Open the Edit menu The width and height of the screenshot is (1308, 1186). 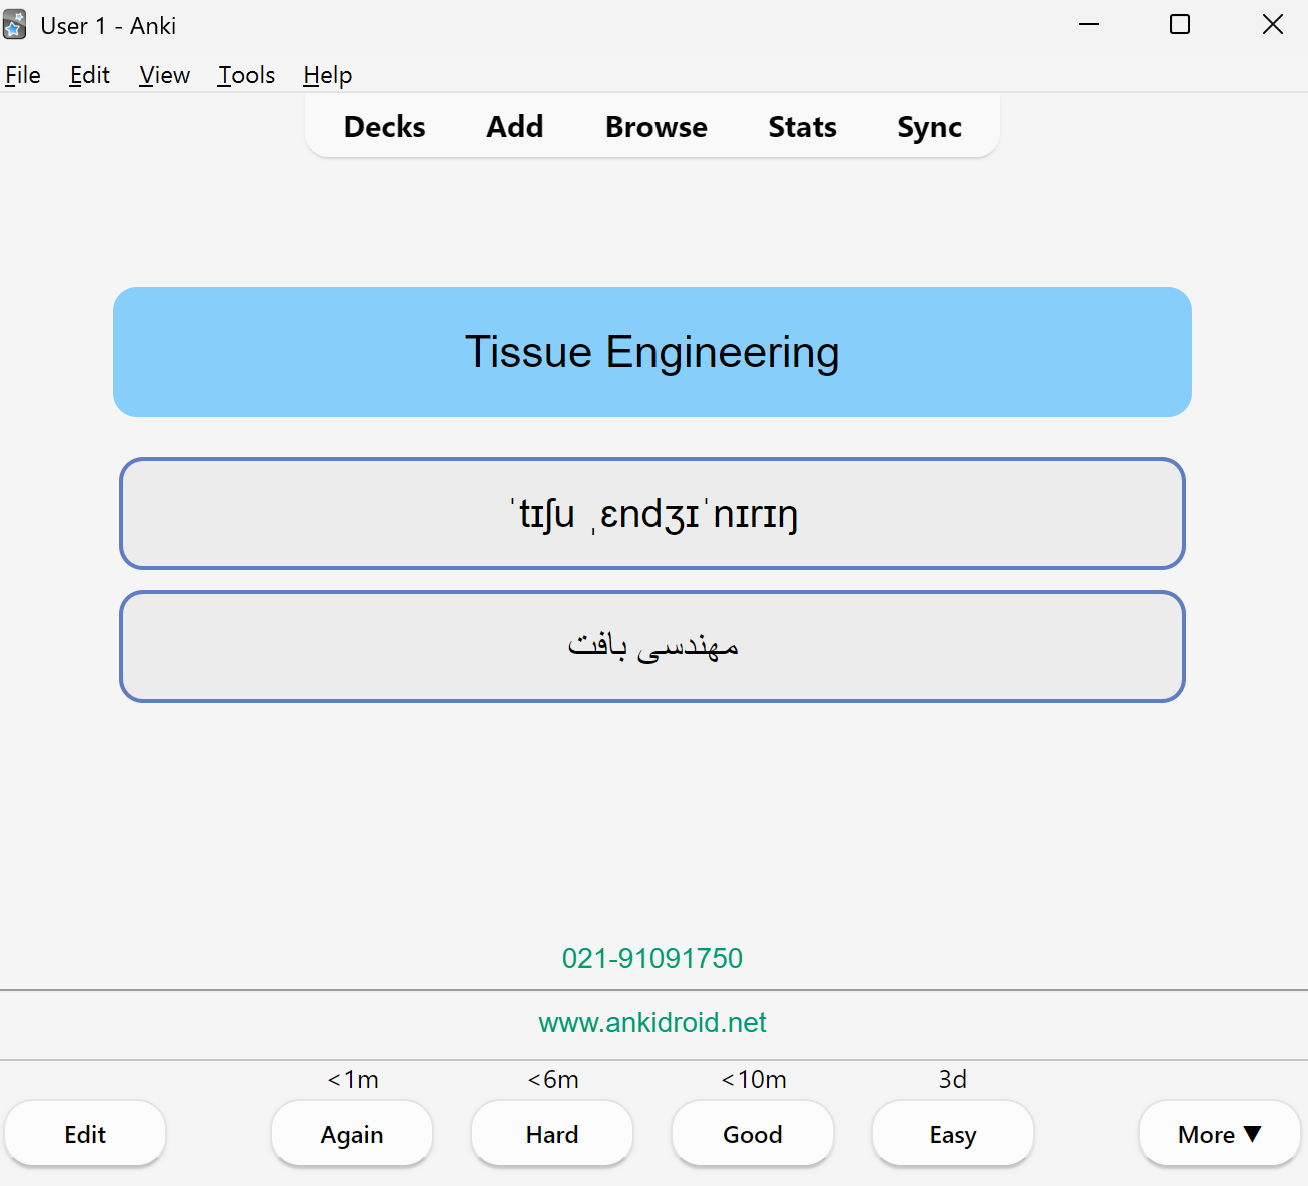(89, 75)
